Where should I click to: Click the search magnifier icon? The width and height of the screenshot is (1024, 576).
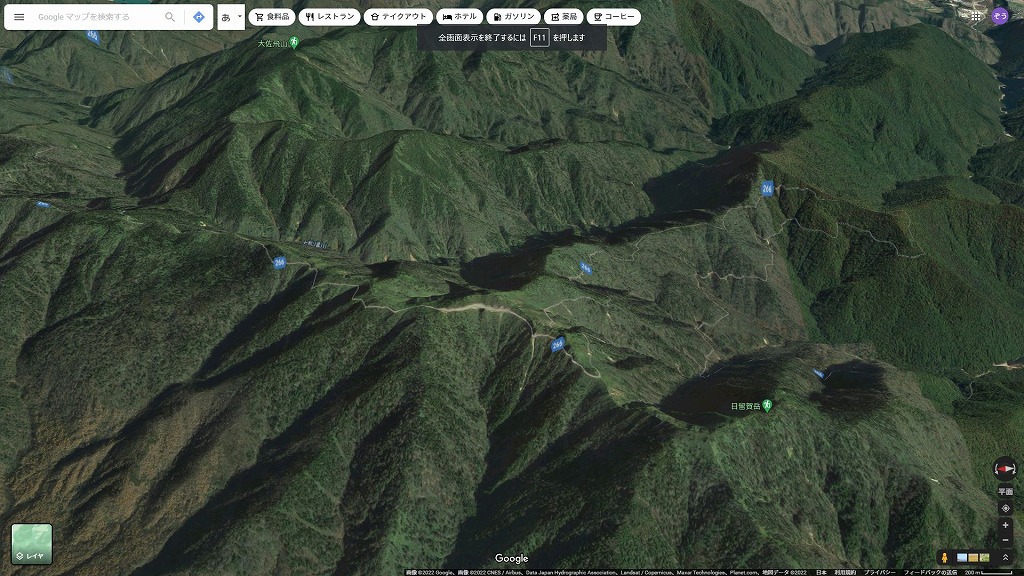point(170,17)
